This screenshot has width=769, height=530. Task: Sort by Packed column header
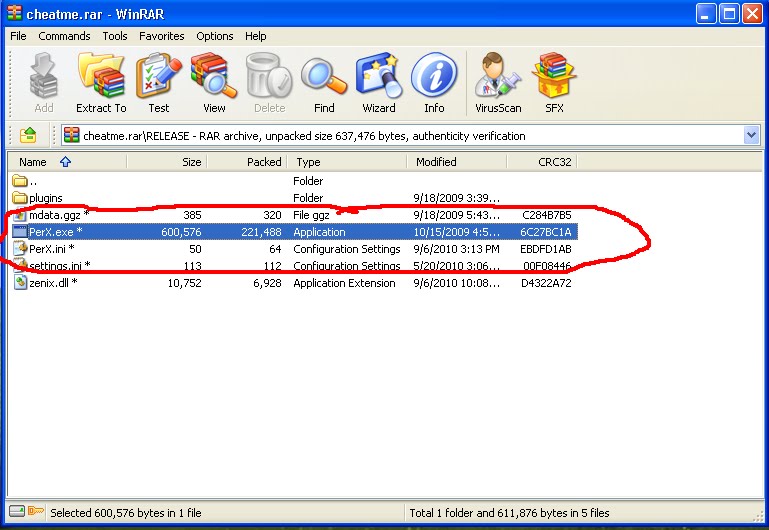point(247,162)
